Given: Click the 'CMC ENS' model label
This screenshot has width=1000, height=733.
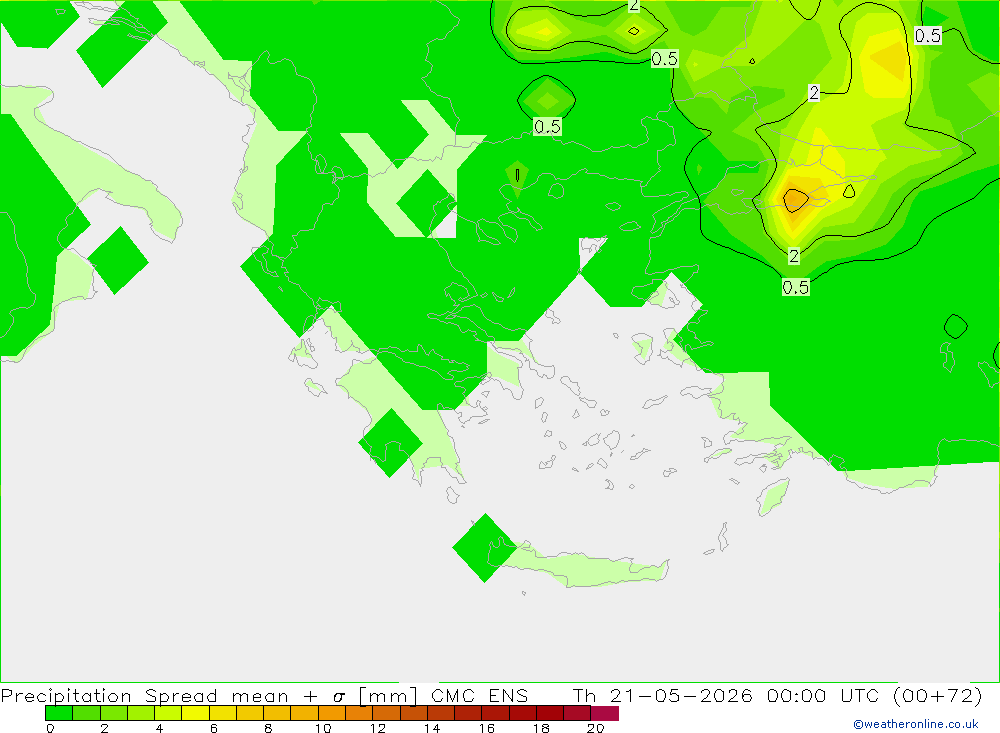Looking at the screenshot, I should tap(480, 695).
